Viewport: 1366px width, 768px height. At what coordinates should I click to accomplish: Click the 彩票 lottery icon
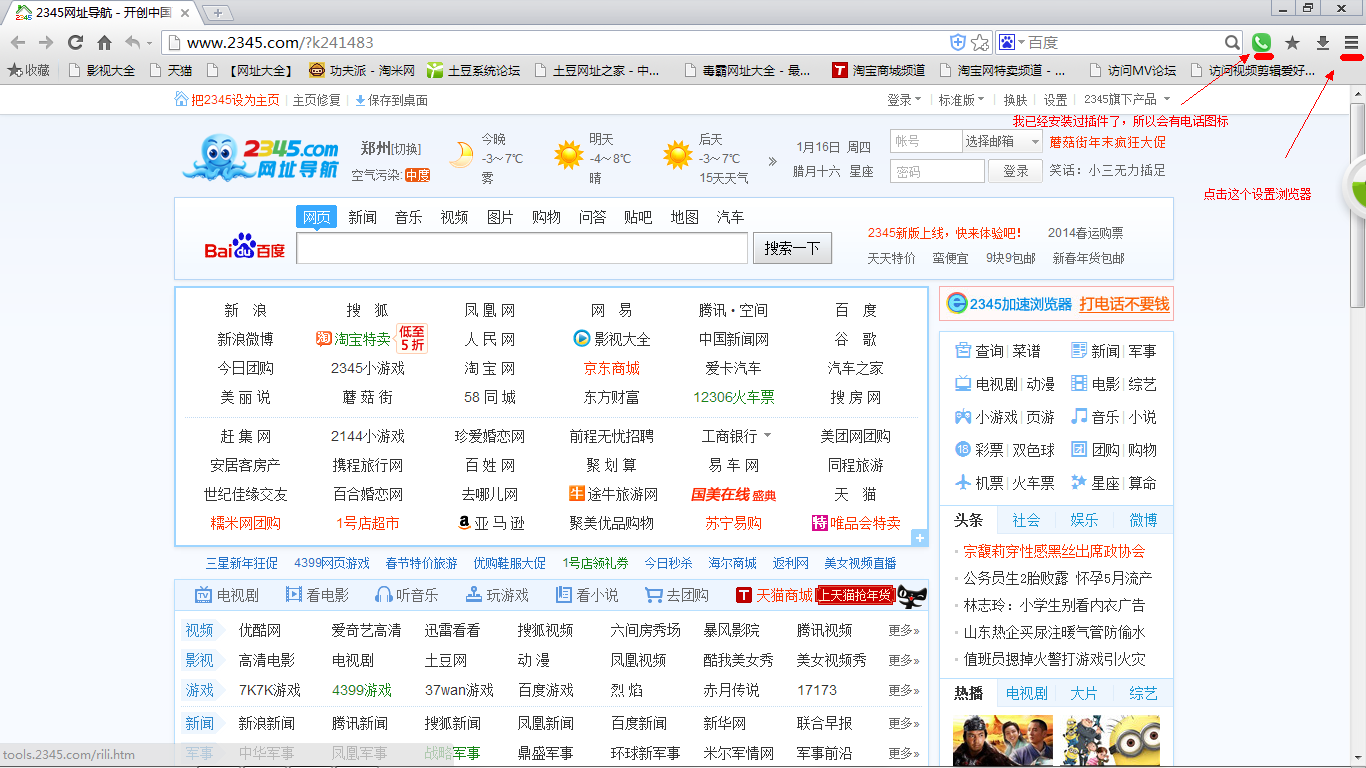click(963, 450)
